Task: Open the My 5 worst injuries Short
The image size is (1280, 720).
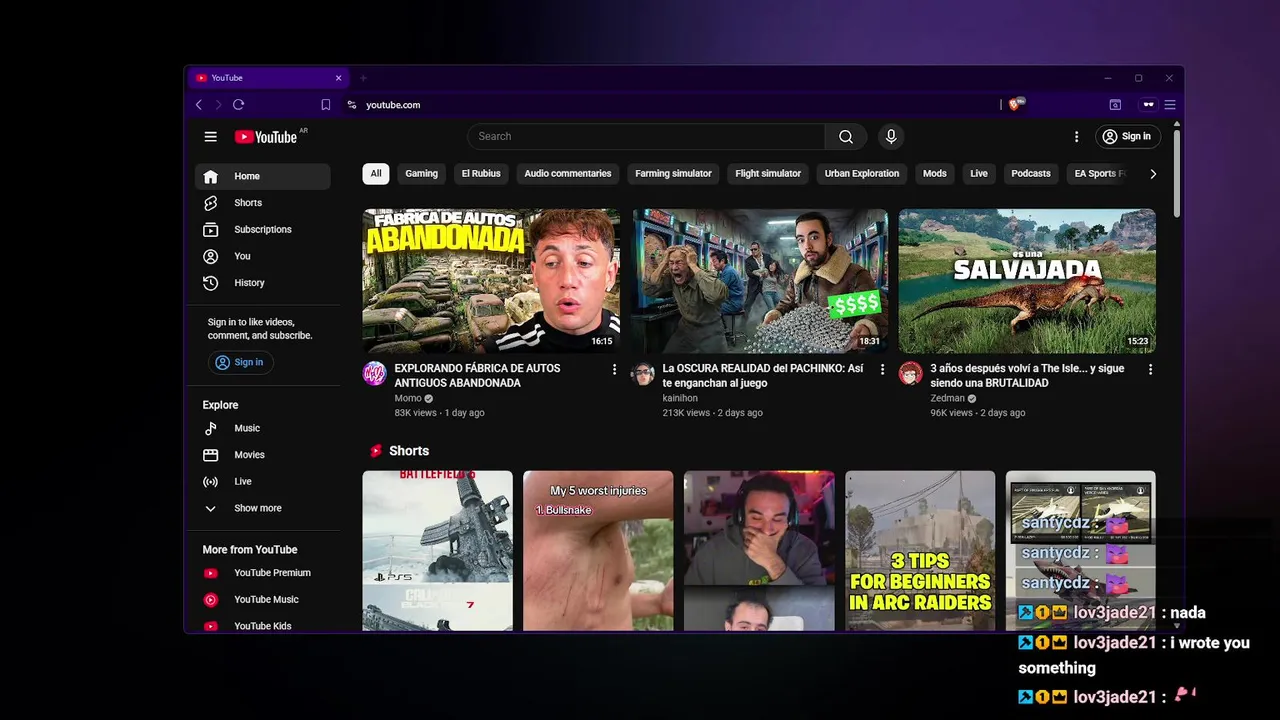Action: tap(598, 551)
